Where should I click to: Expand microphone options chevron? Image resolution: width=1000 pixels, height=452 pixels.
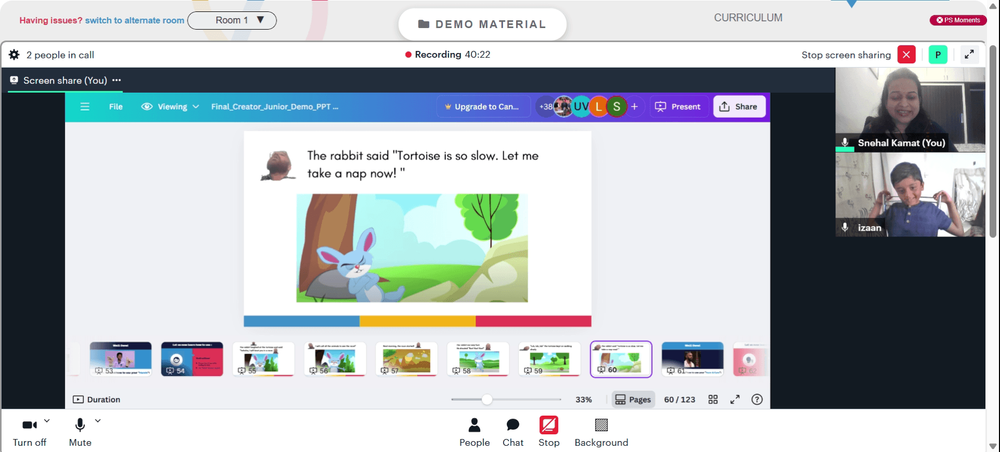point(98,421)
